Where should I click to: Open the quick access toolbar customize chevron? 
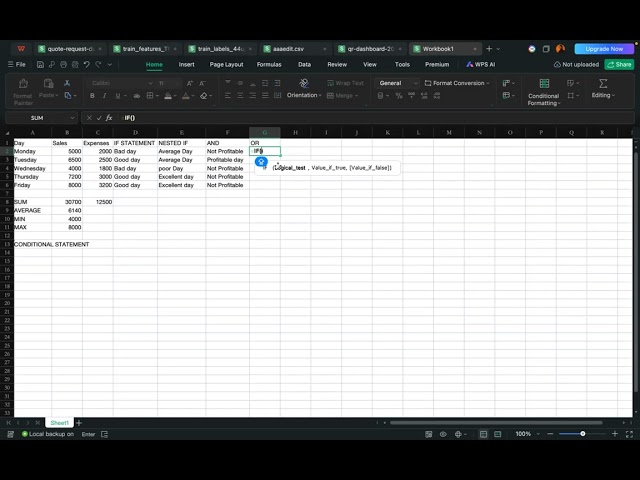click(110, 64)
